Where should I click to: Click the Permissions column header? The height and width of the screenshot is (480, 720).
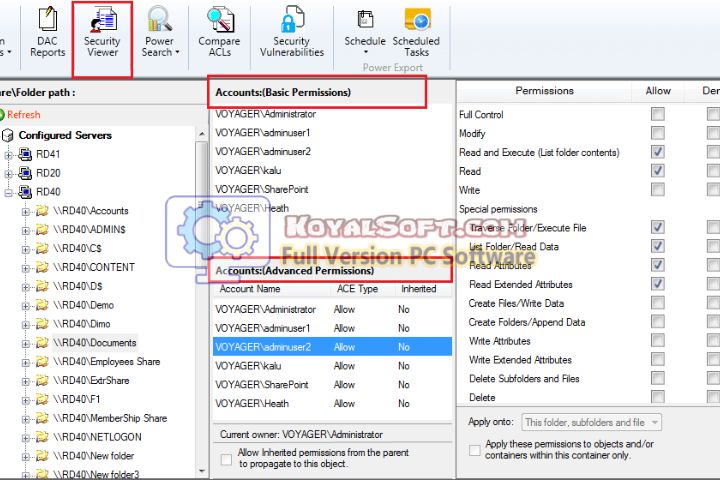point(545,91)
